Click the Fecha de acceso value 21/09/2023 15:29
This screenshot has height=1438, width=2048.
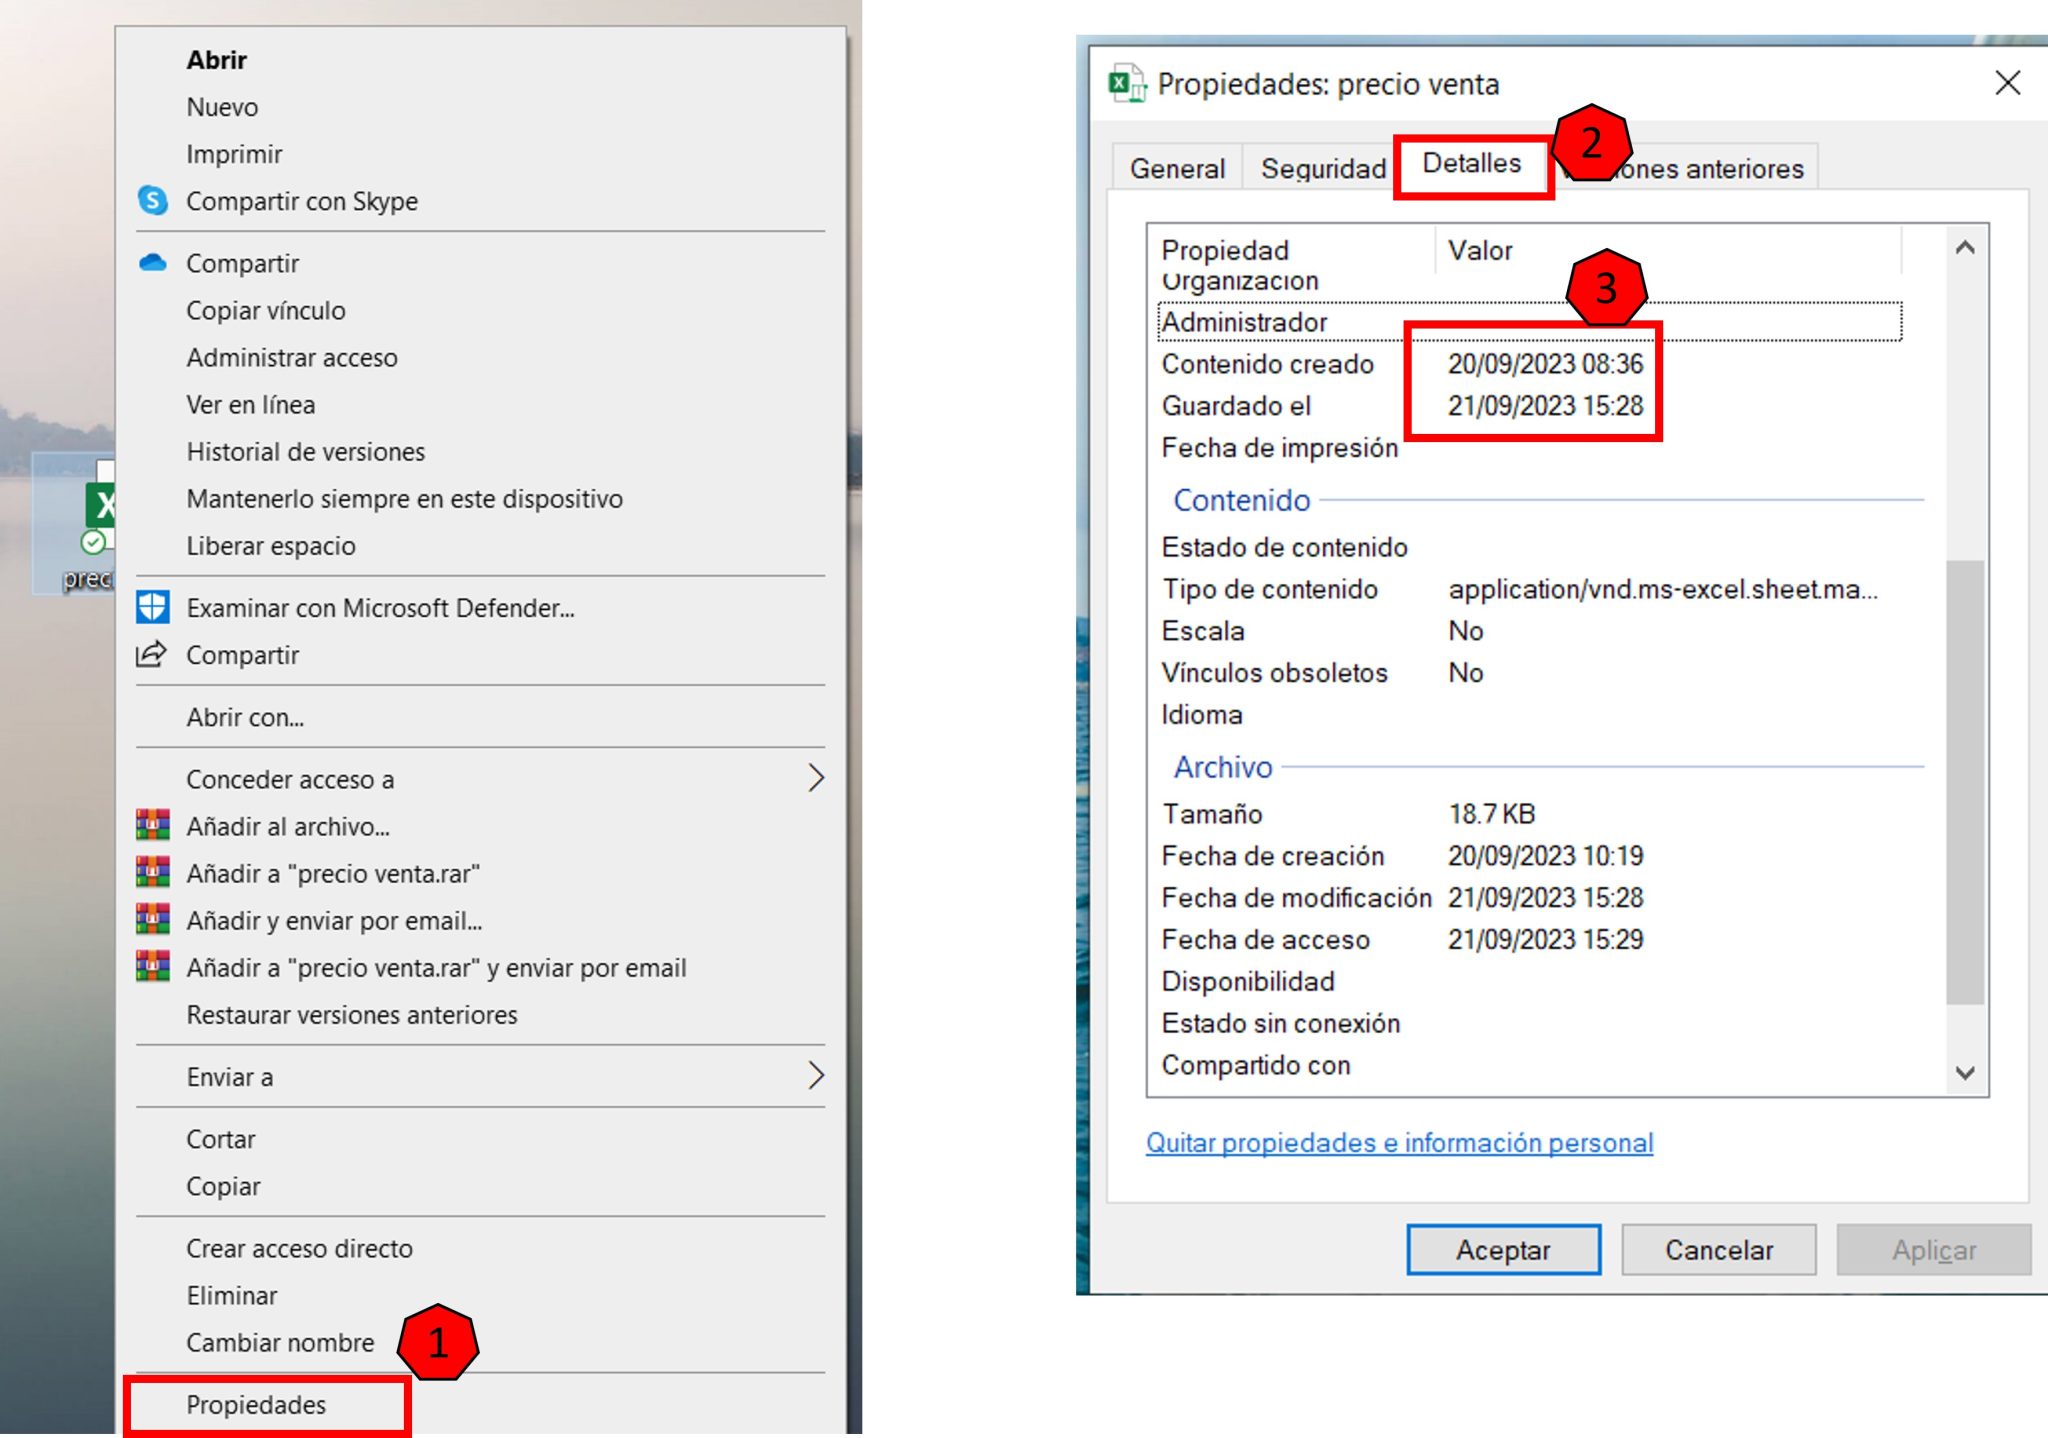click(1545, 940)
